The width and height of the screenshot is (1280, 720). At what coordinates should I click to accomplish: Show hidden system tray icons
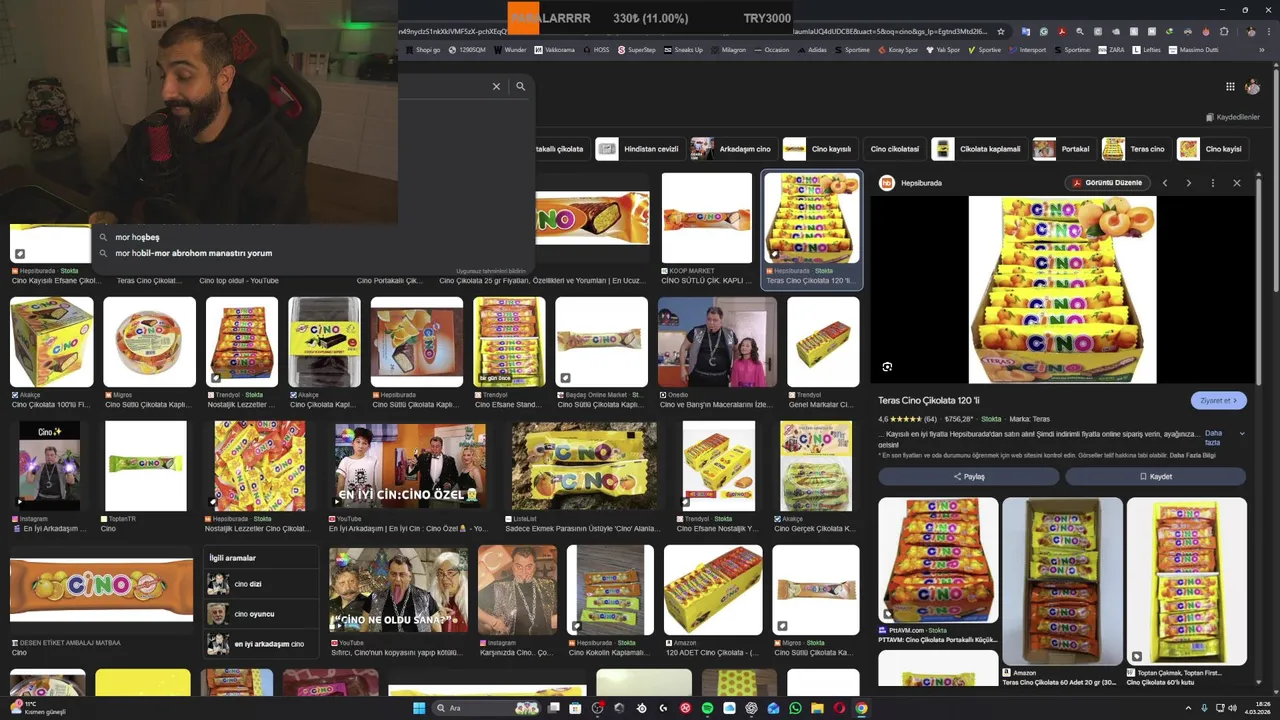click(1190, 708)
